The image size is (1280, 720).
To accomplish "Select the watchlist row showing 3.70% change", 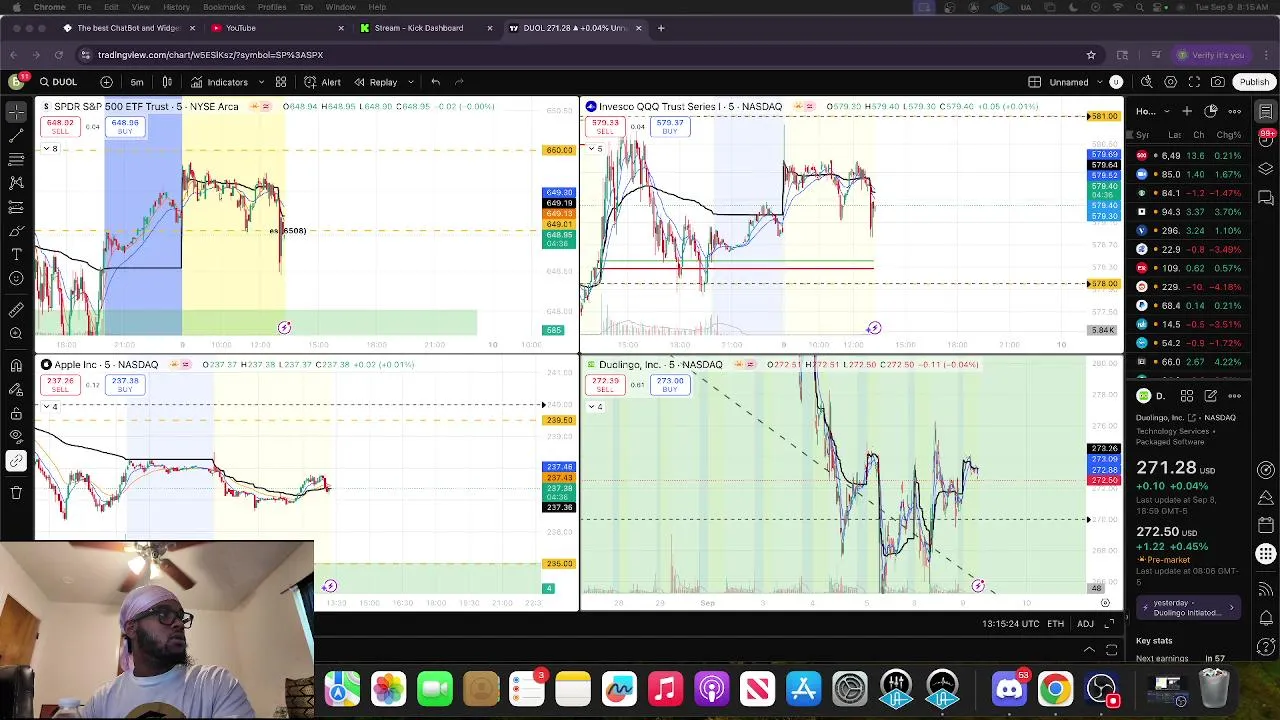I will tap(1189, 212).
